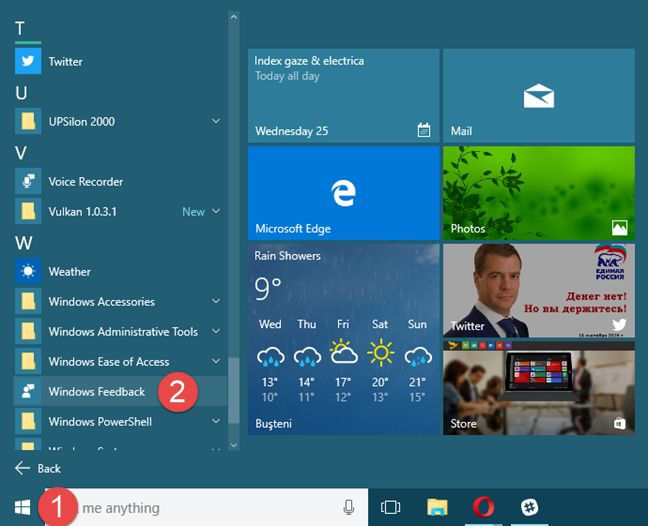Screen dimensions: 648x526
Task: Open the Mail tile
Action: pos(538,96)
